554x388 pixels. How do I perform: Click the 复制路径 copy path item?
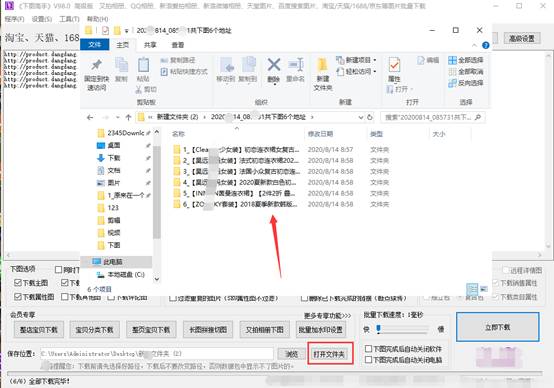[x=178, y=60]
